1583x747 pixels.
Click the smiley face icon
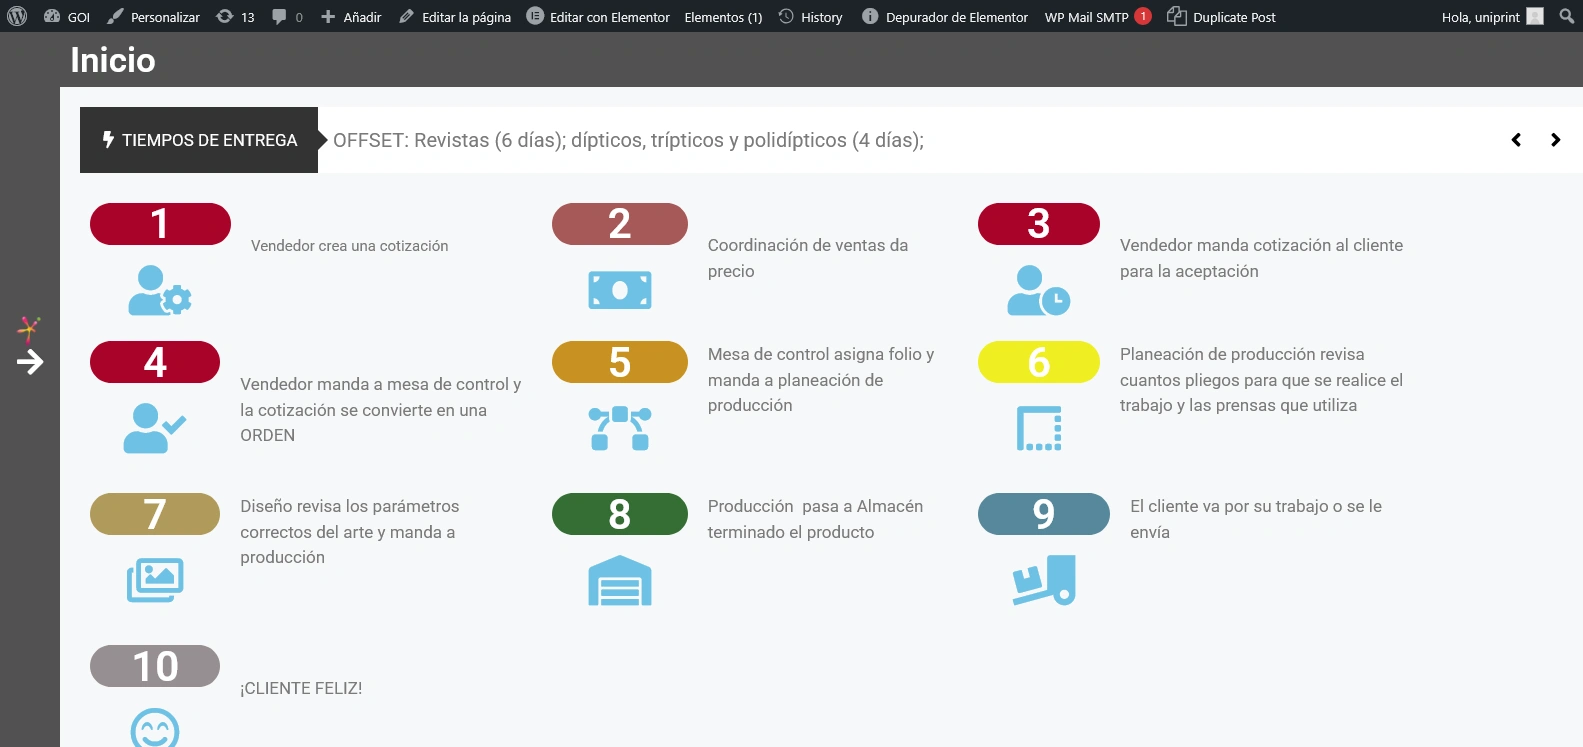155,729
